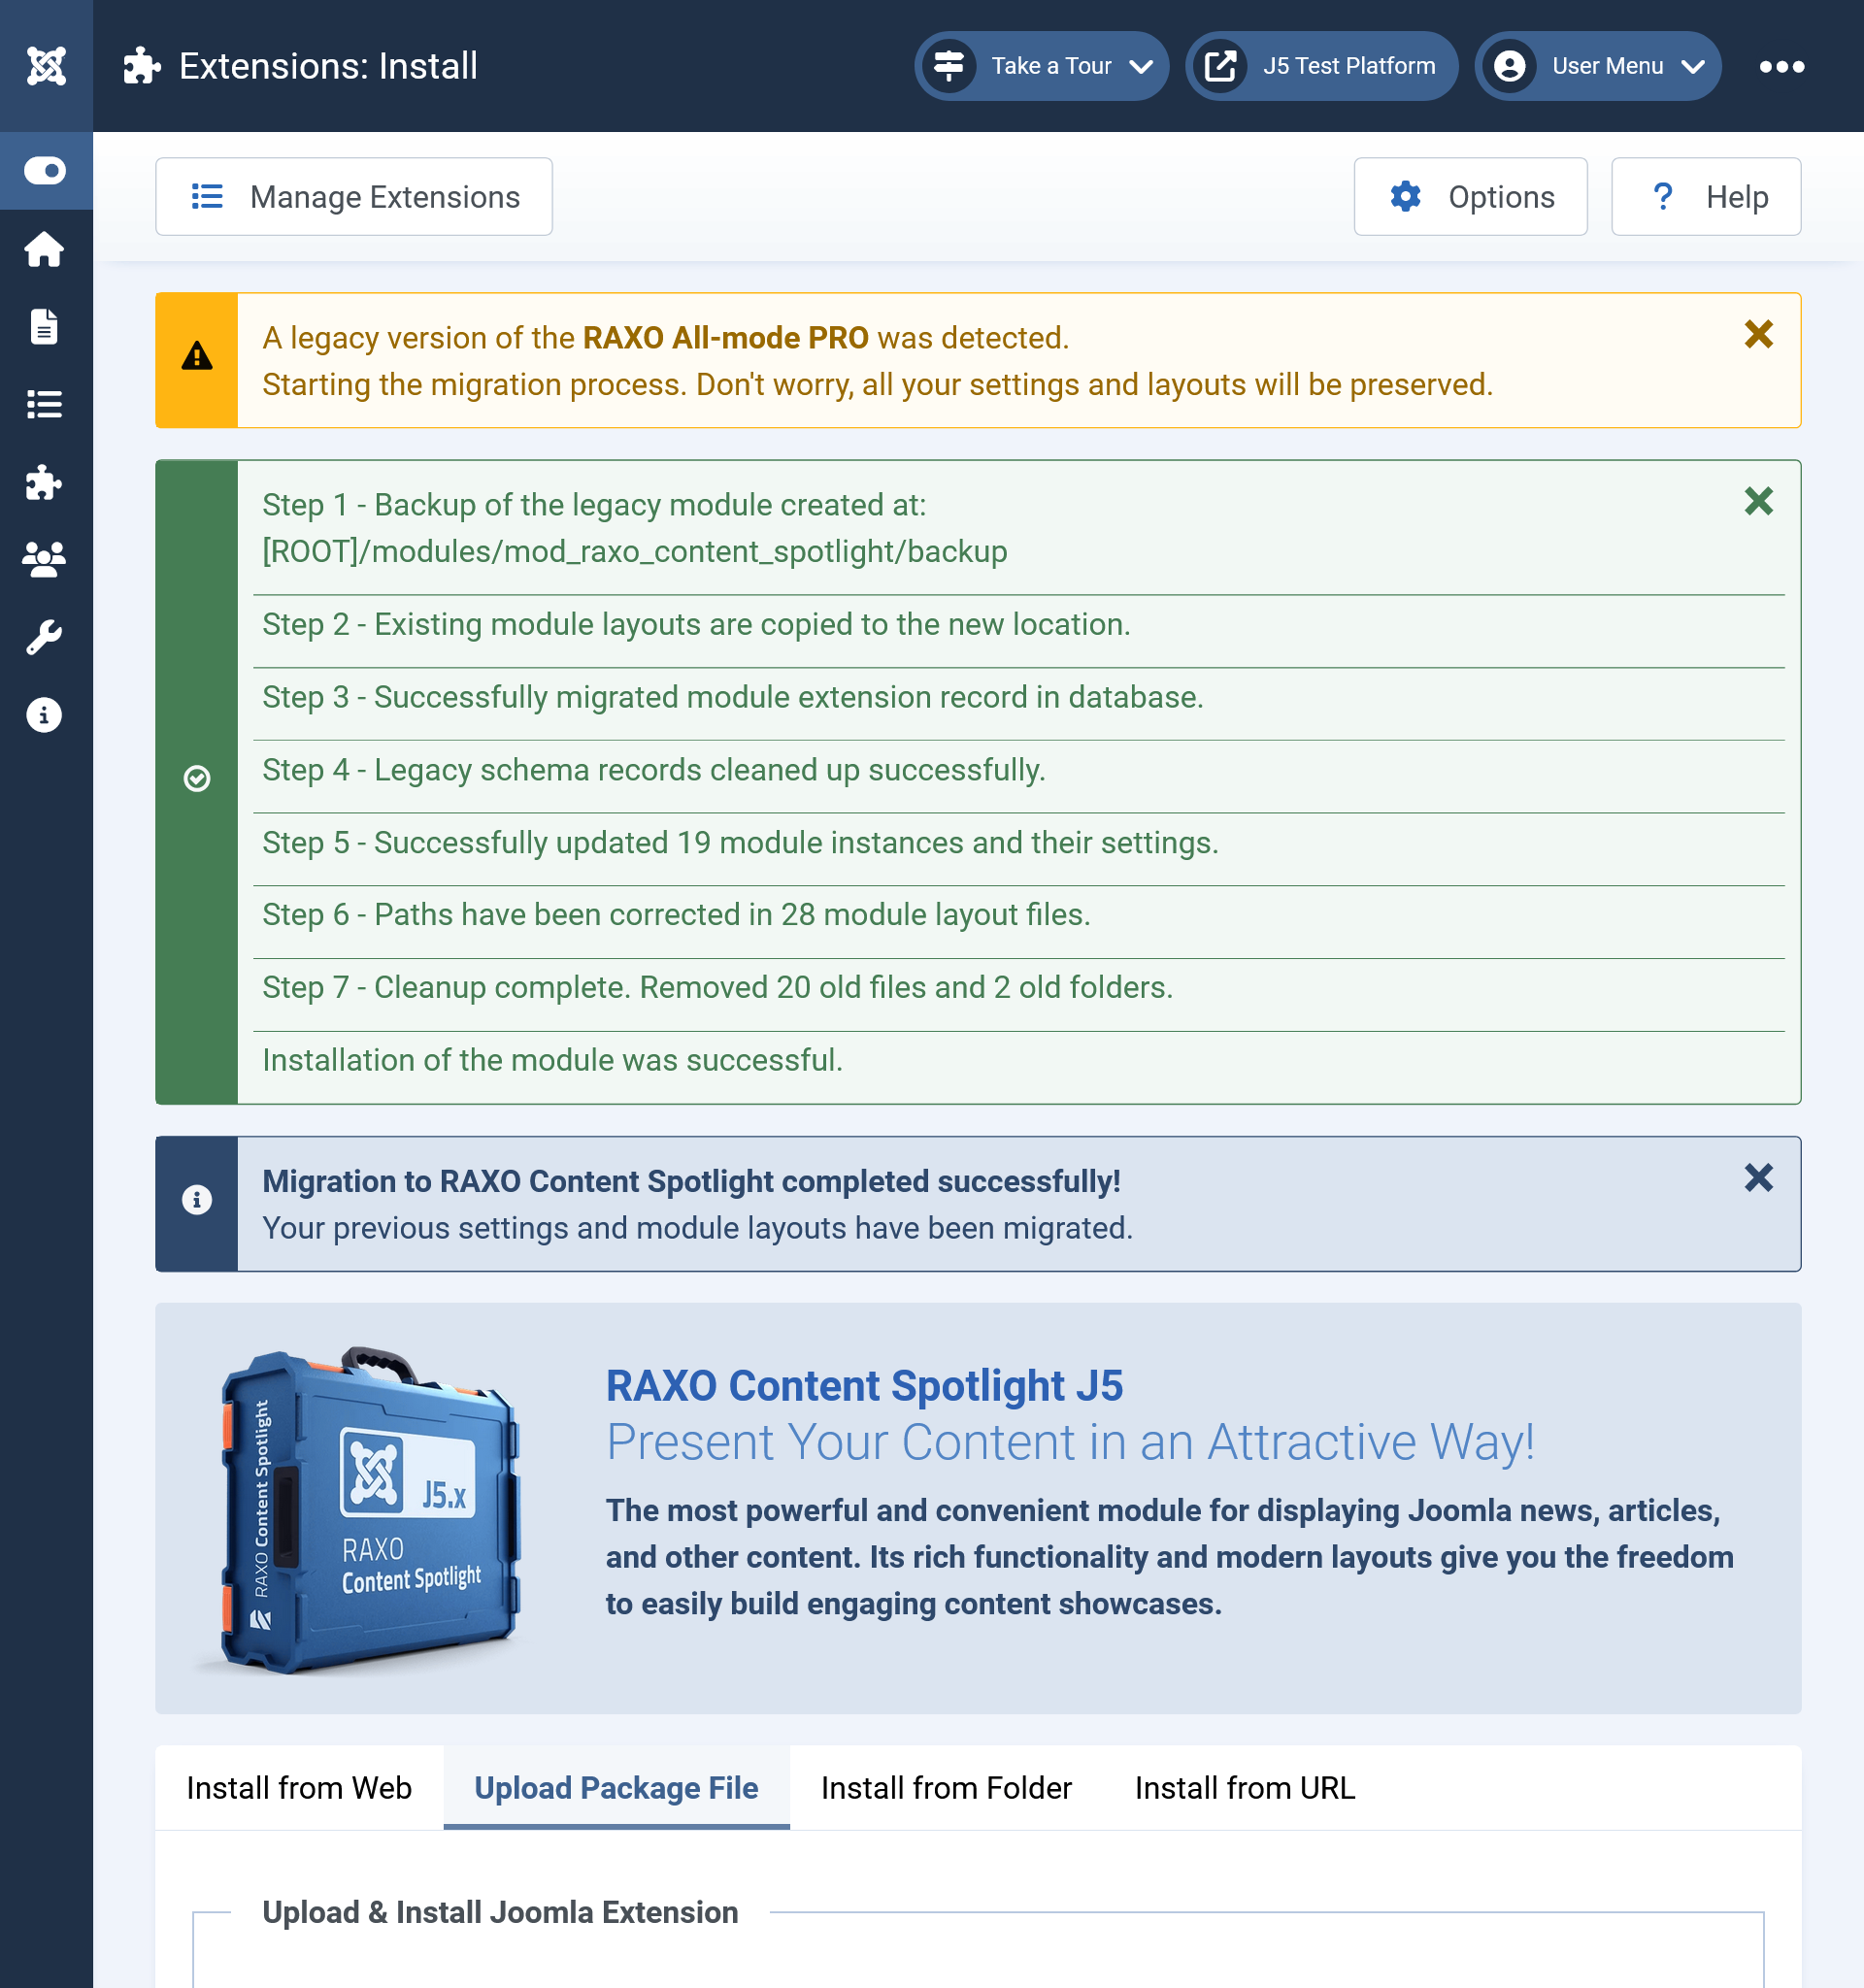Click the Joomla logo icon
The height and width of the screenshot is (1988, 1864).
pos(46,66)
